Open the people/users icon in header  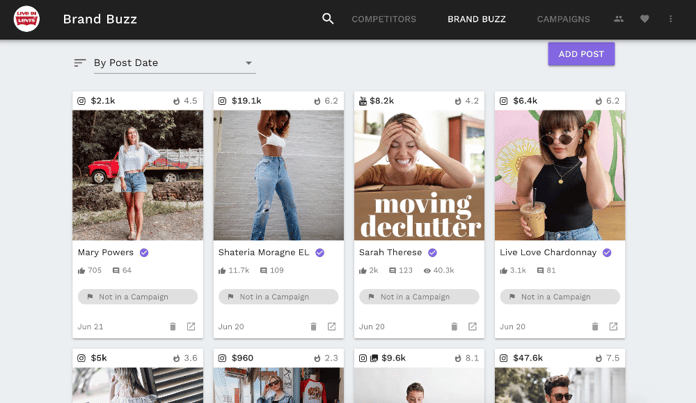619,19
